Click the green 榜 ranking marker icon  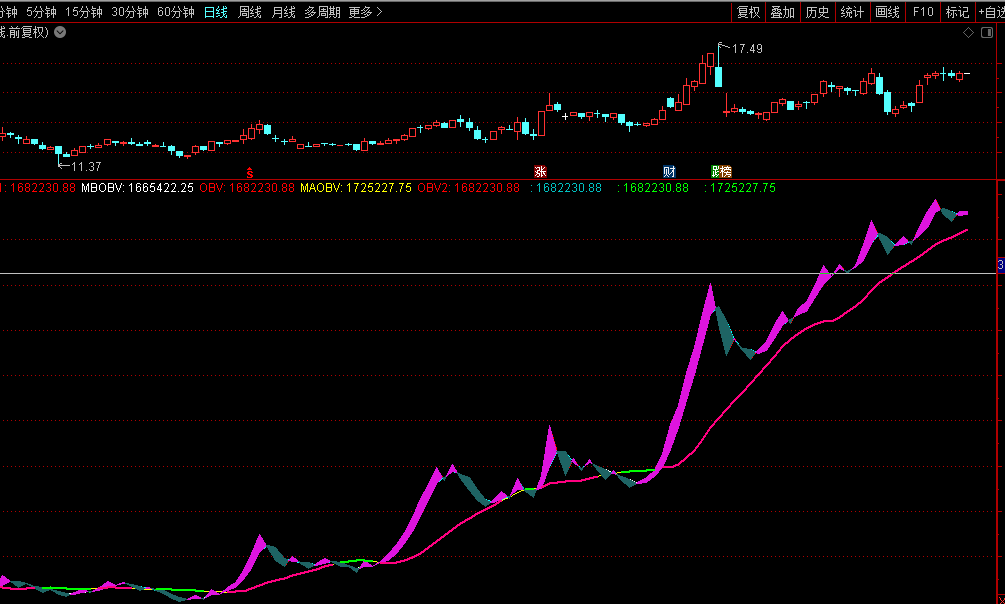pyautogui.click(x=720, y=172)
